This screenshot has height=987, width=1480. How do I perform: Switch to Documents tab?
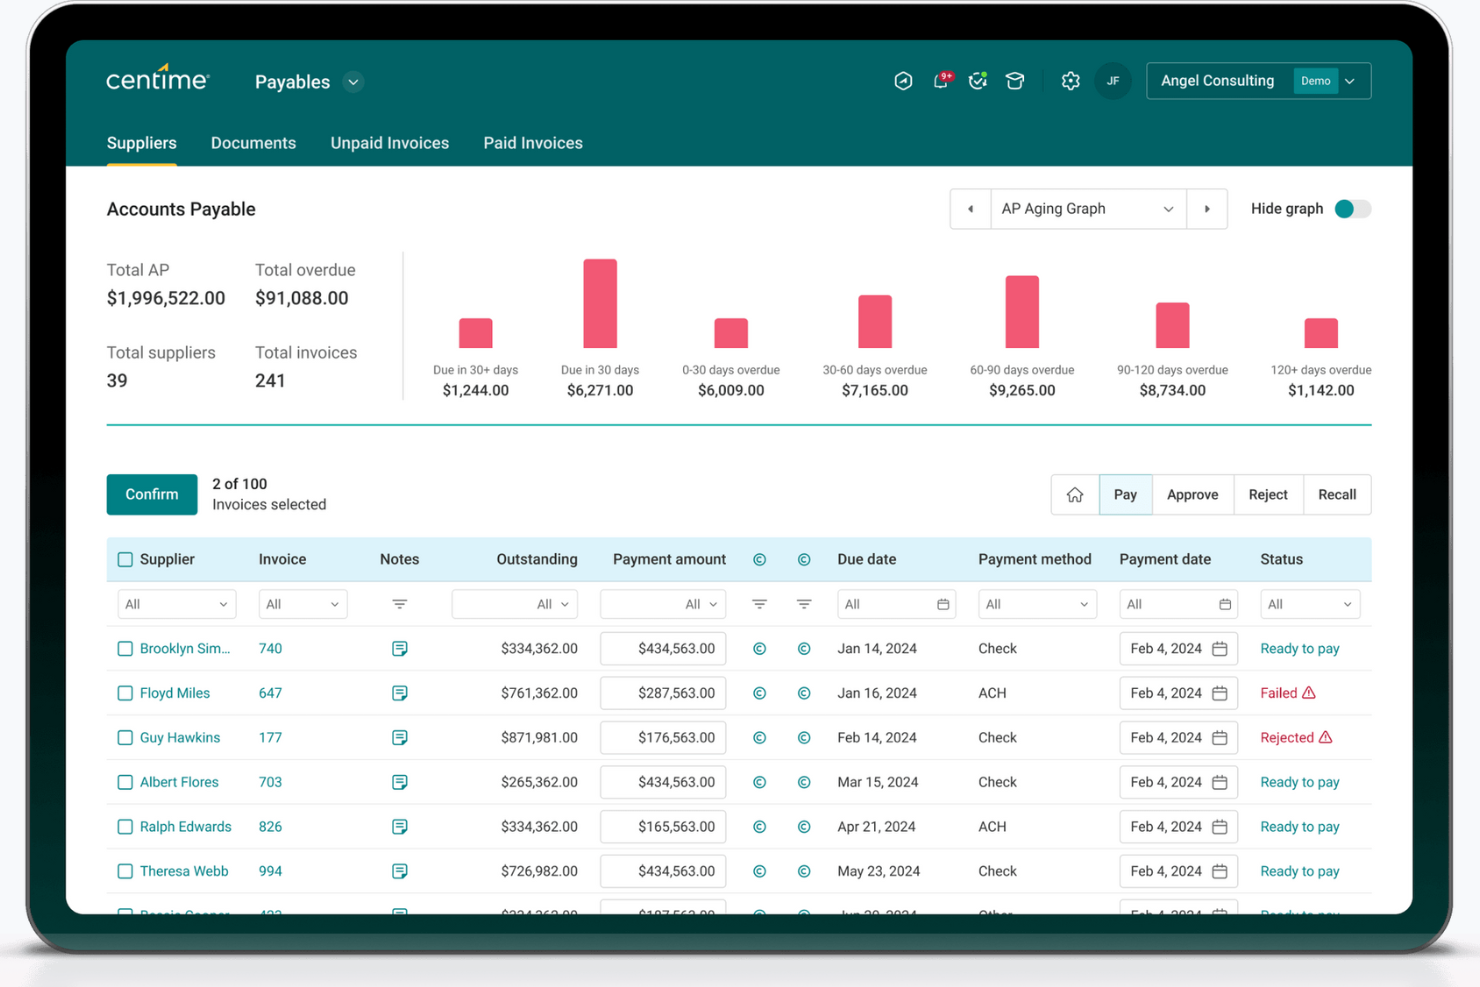click(x=253, y=143)
